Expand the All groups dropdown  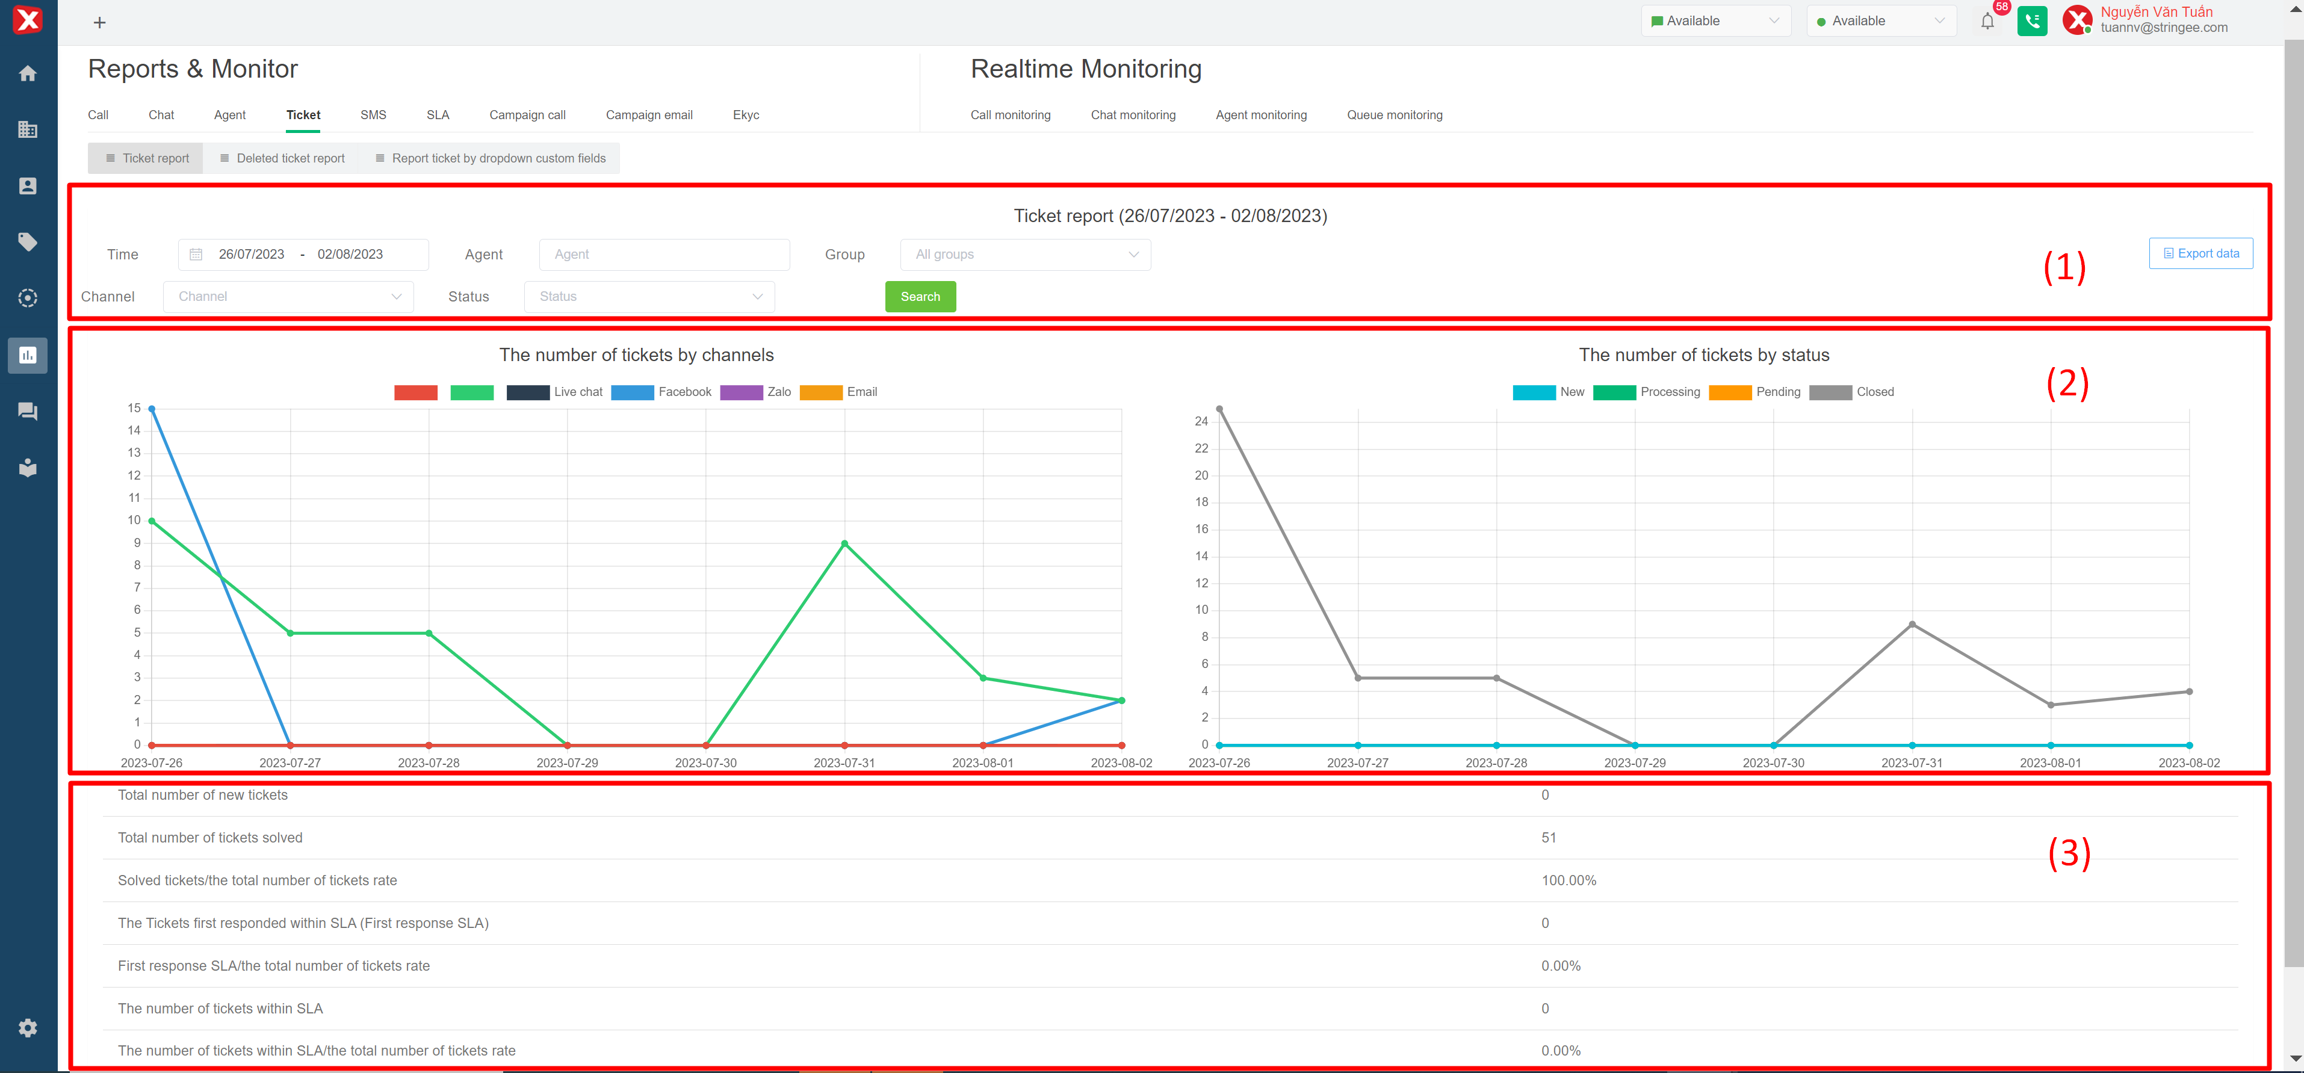click(1025, 254)
